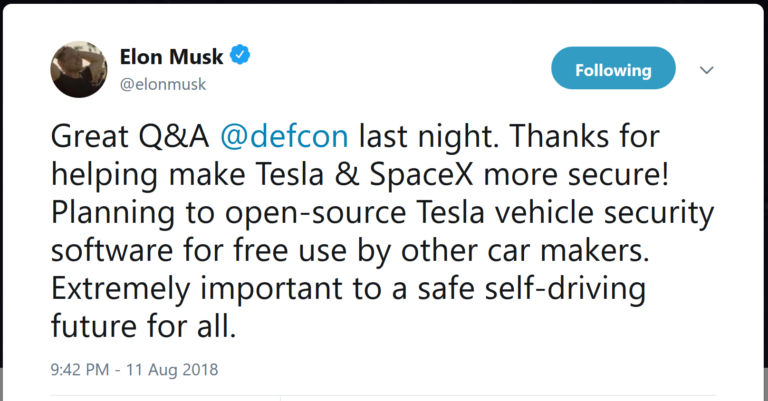Screen dimensions: 768x401
Task: Click 'open-source' in the tweet text
Action: pyautogui.click(x=315, y=213)
